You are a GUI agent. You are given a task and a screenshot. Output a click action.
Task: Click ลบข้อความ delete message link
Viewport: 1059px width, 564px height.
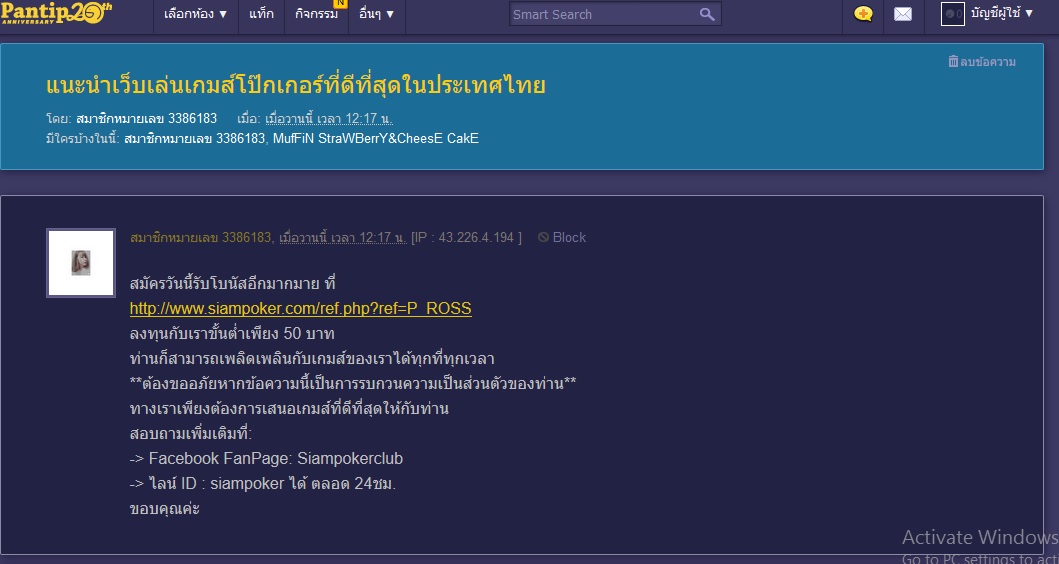click(x=988, y=62)
